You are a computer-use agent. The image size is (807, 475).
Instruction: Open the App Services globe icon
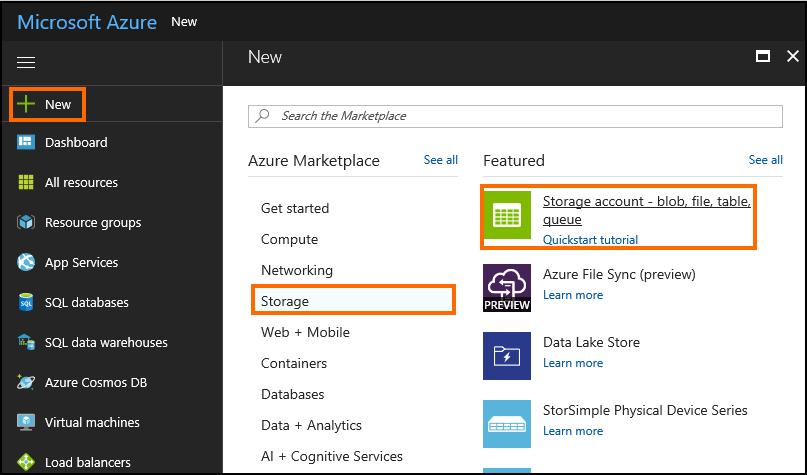tap(27, 263)
